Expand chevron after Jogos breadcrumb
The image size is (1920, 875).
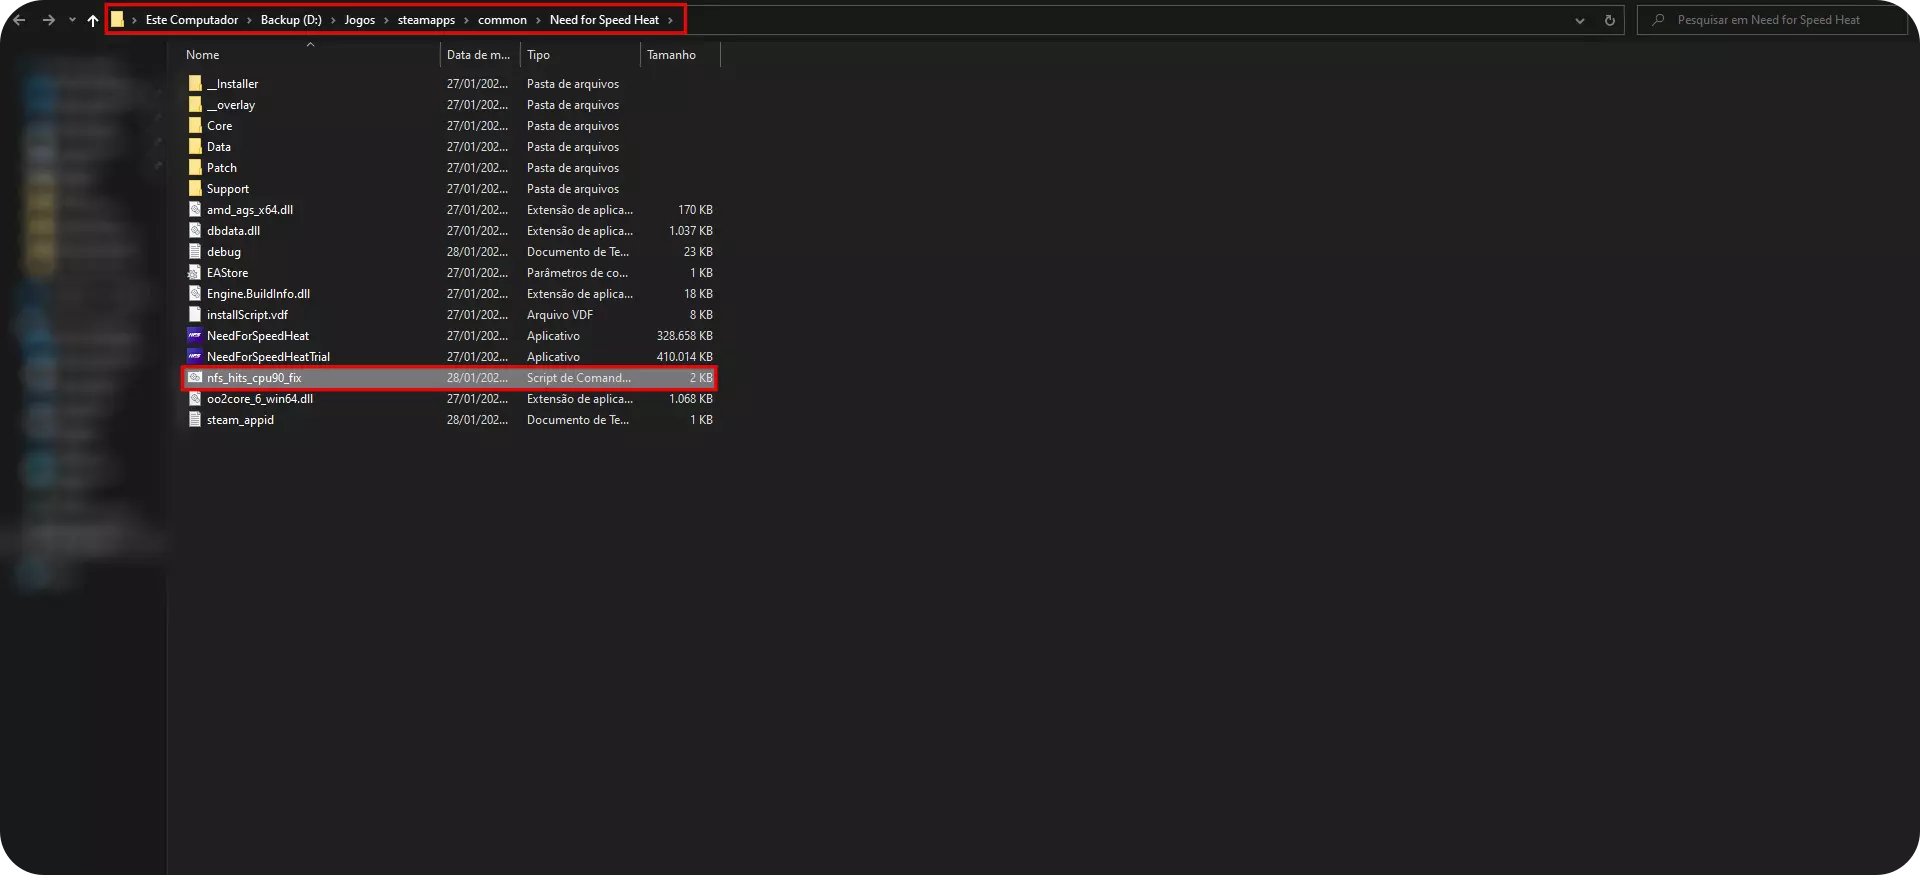tap(386, 20)
